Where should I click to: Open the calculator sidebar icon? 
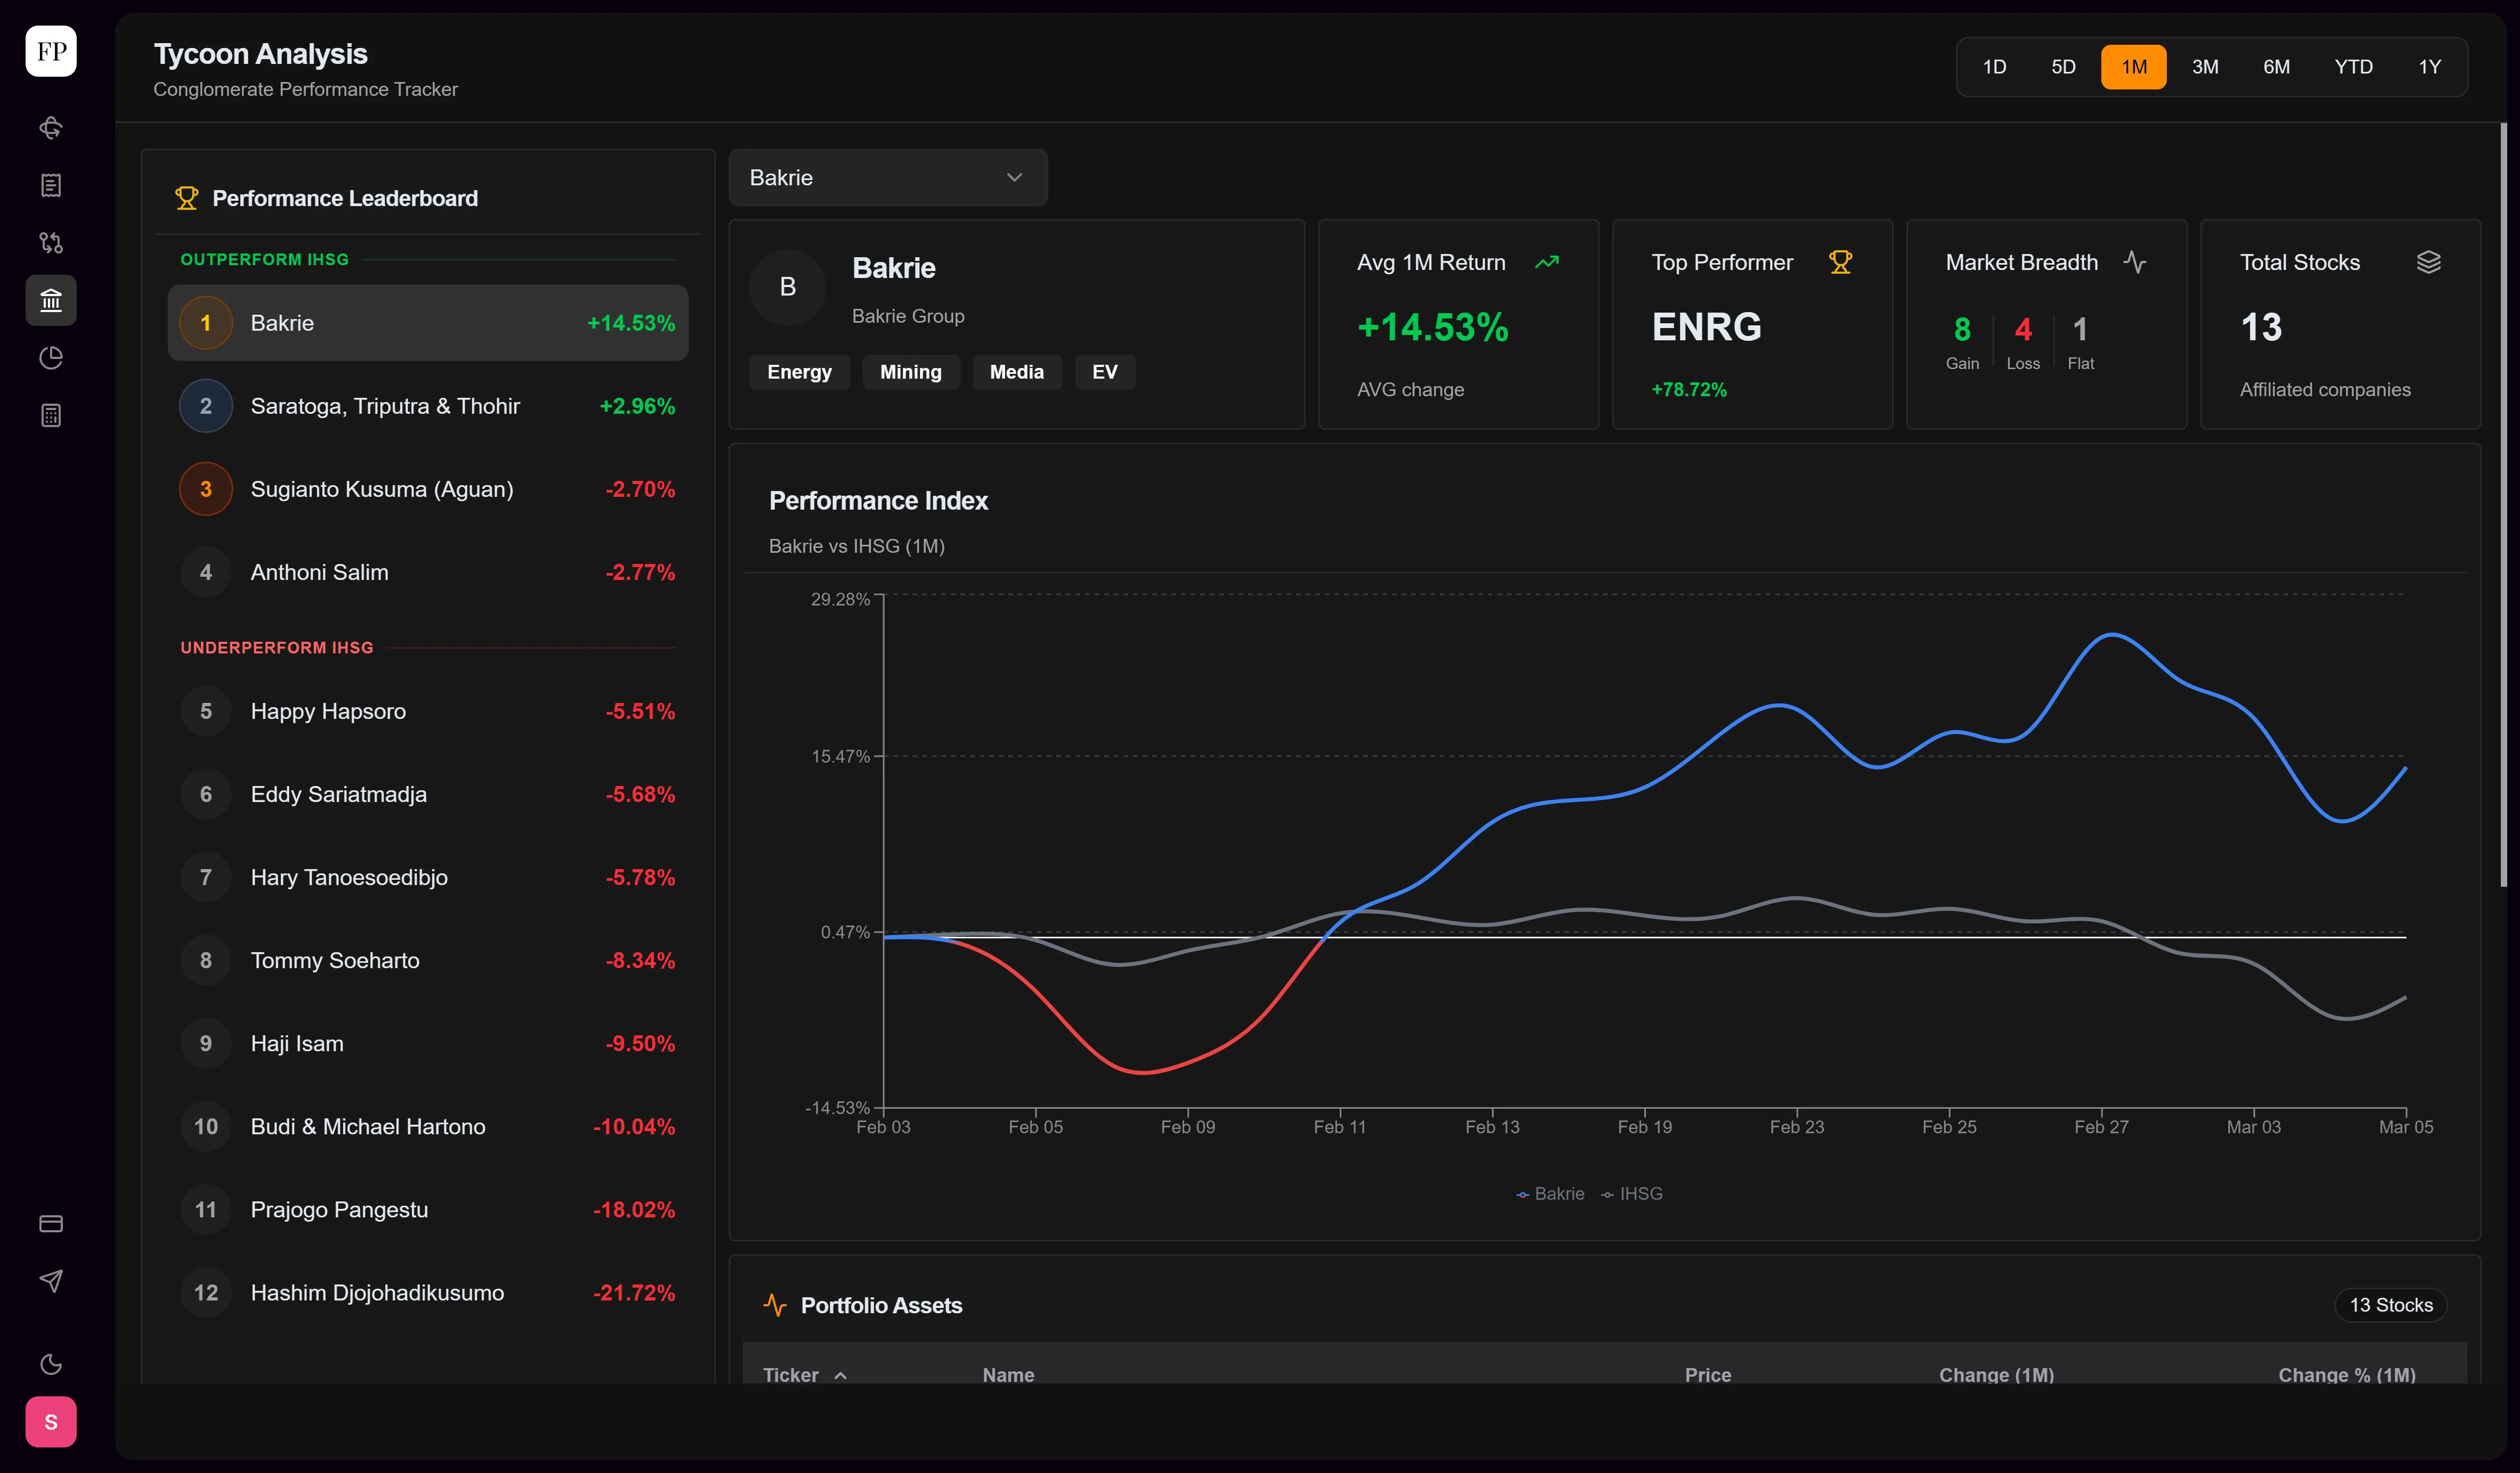(51, 415)
